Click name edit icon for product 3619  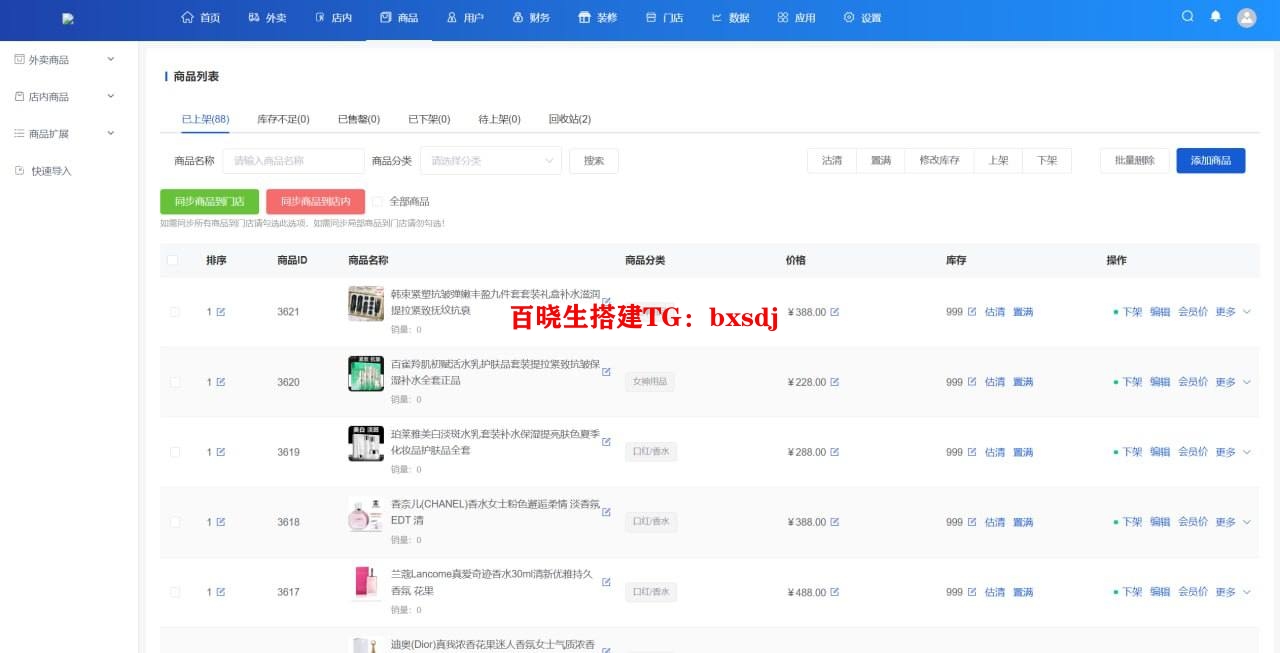606,441
